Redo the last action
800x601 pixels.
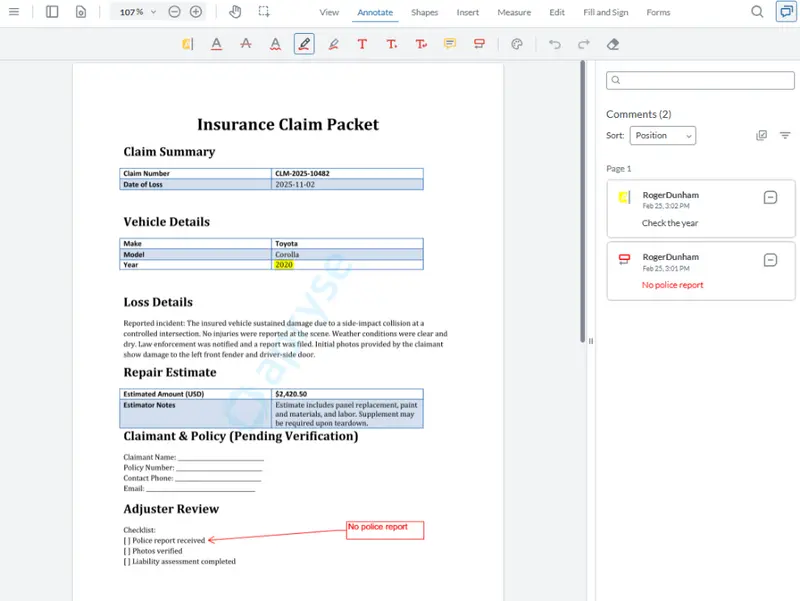click(584, 44)
